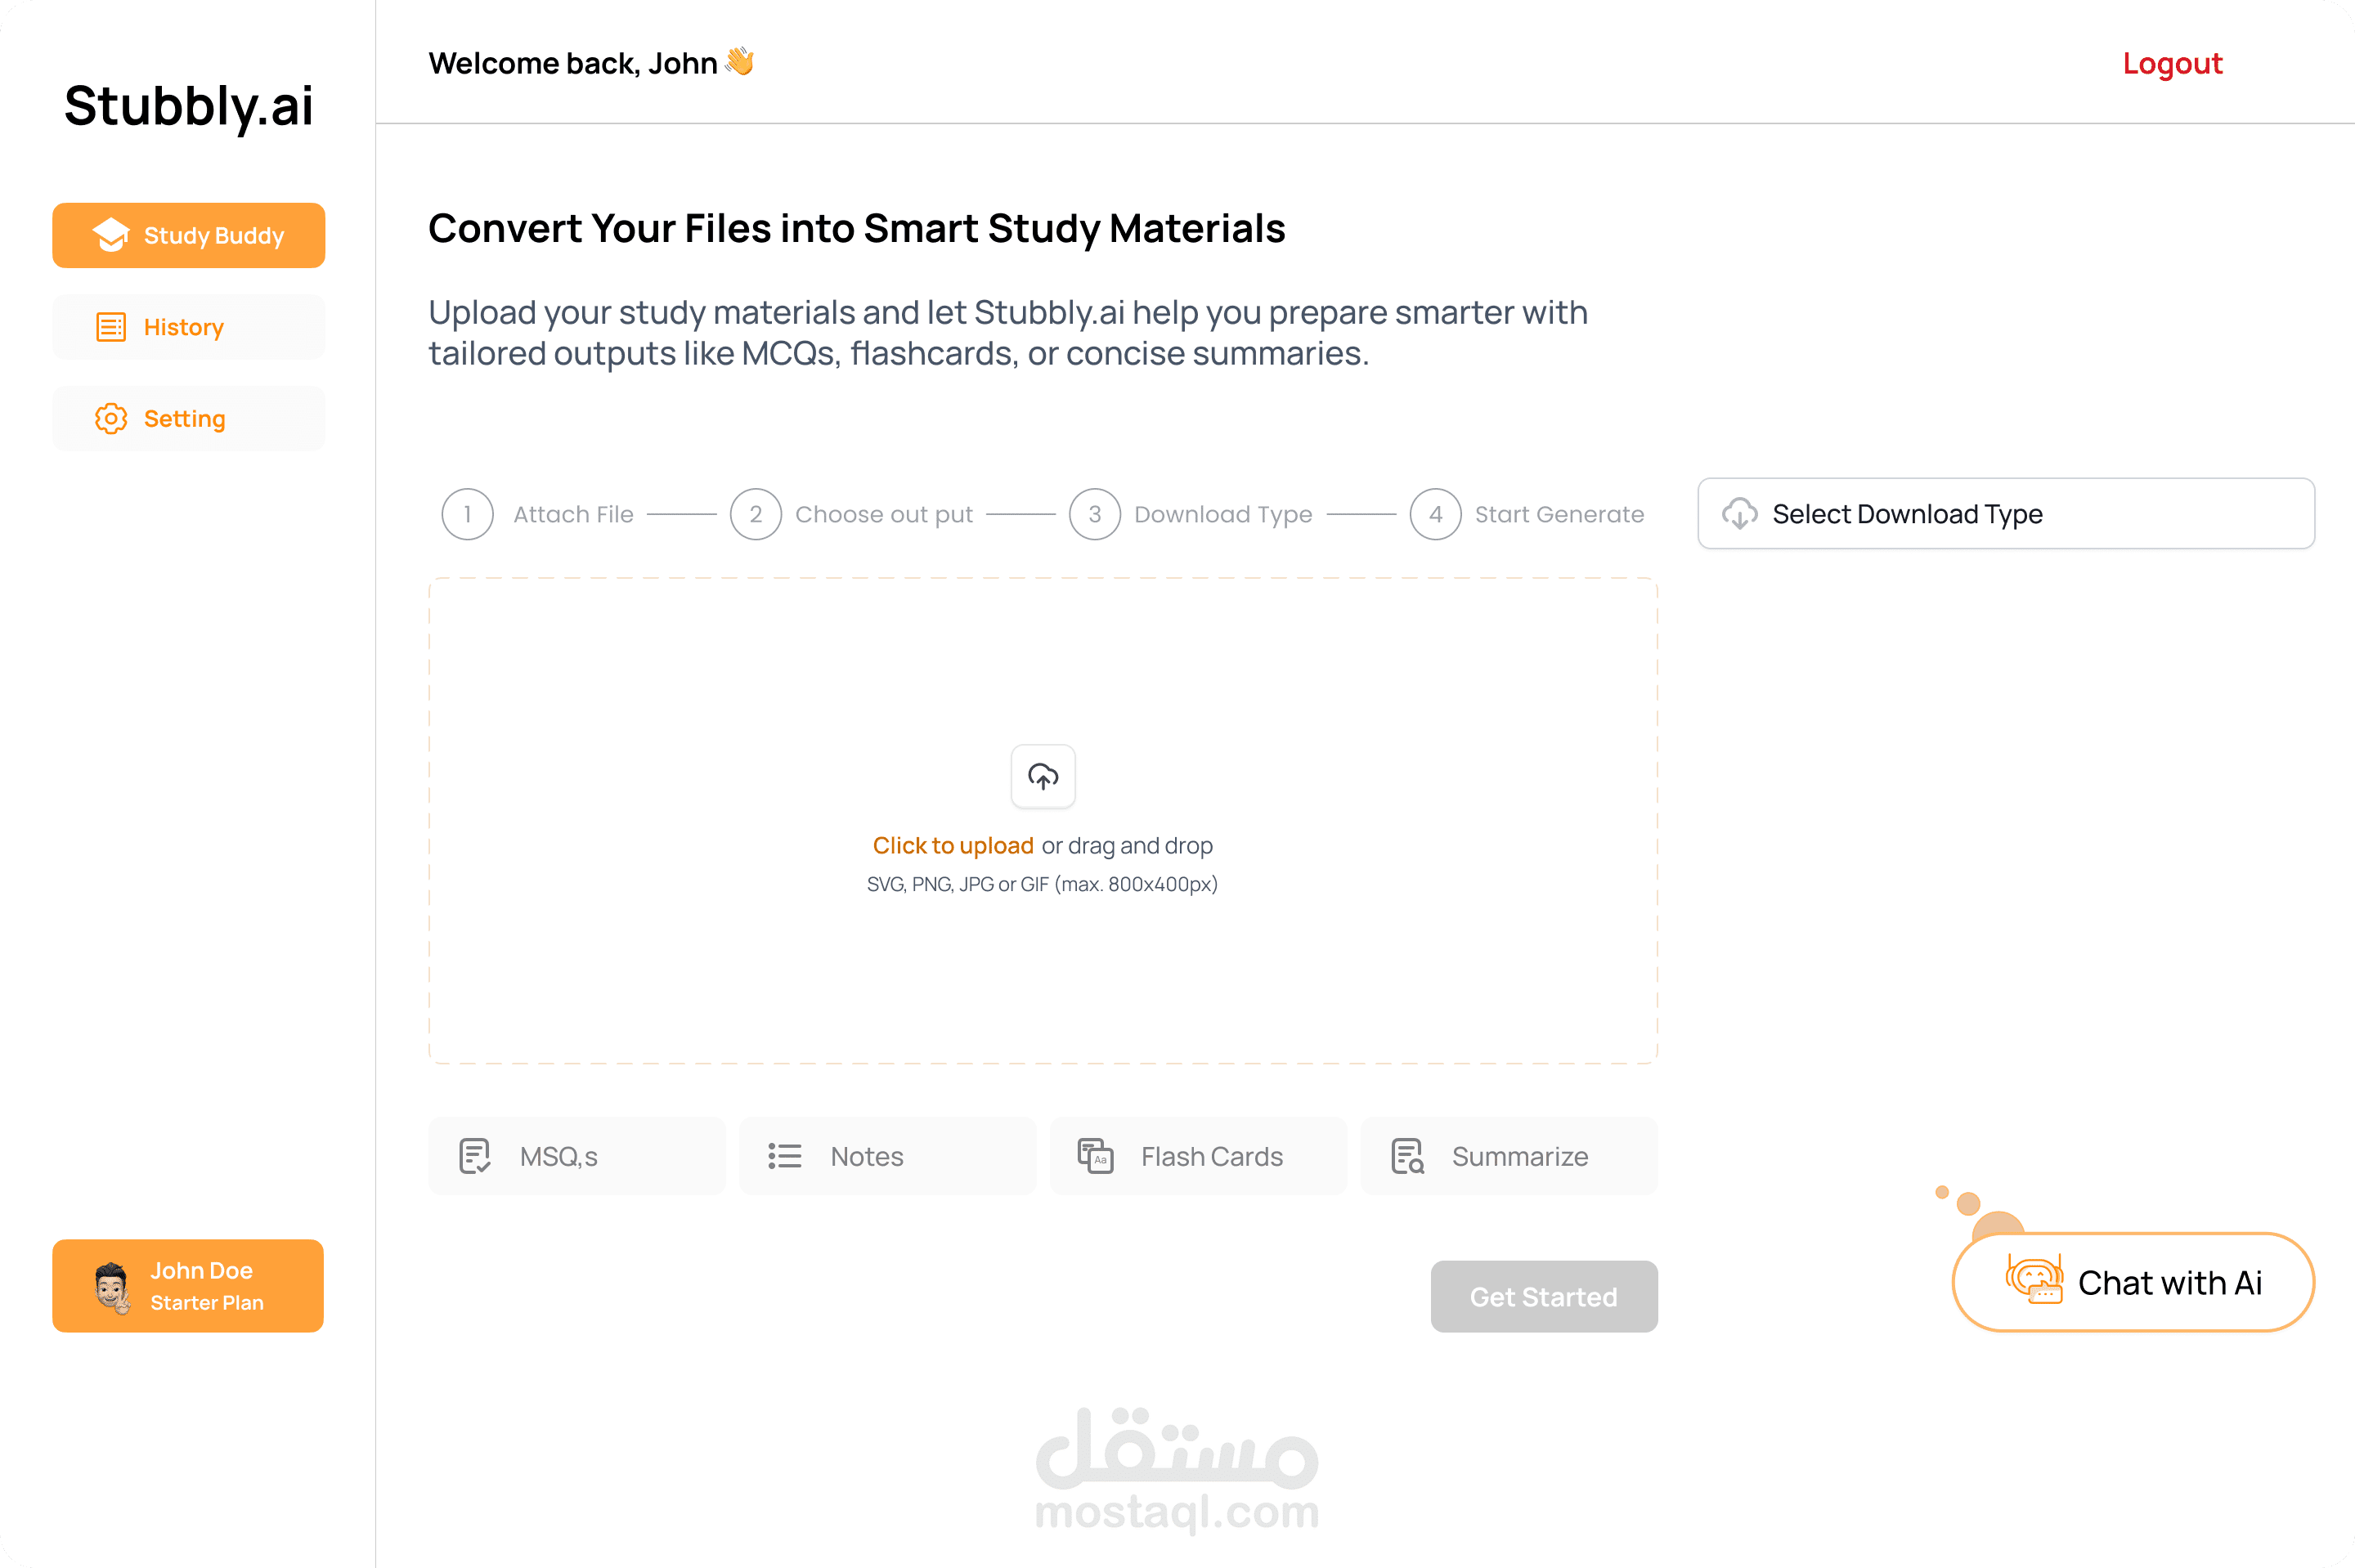Screen dimensions: 2355x1568
Task: Click the Logout link
Action: coord(2172,63)
